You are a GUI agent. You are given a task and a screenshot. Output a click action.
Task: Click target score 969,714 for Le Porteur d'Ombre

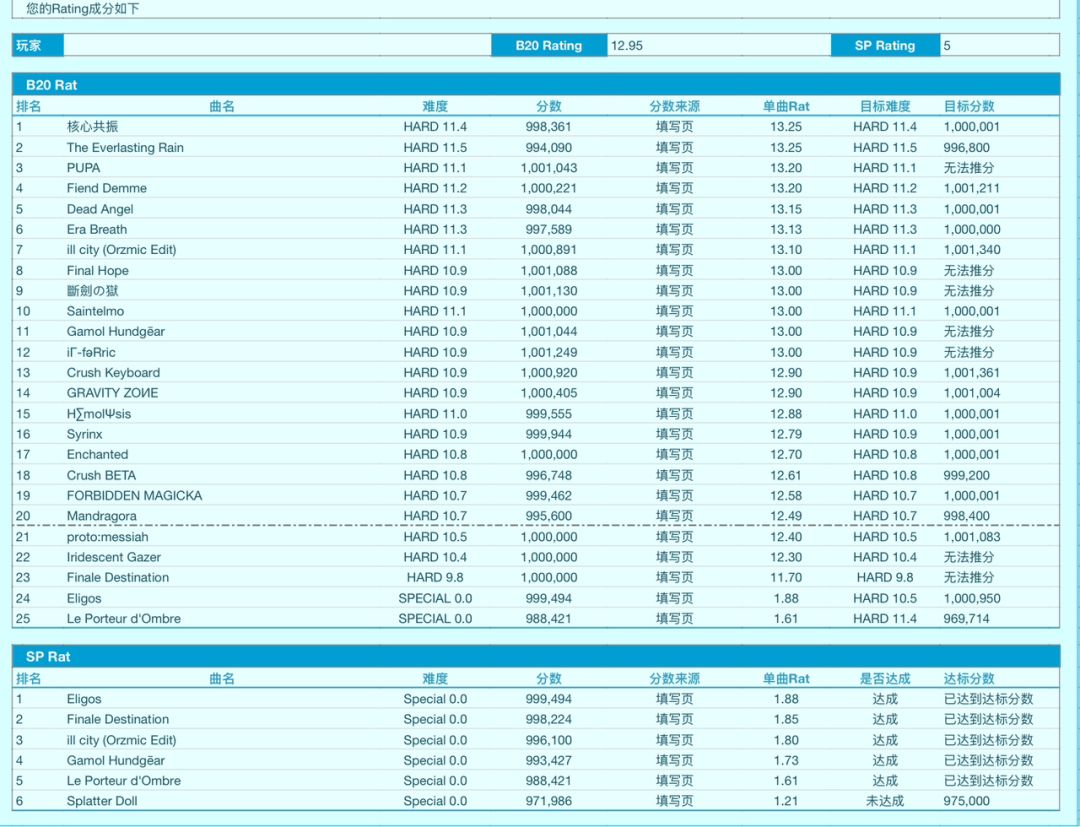coord(966,618)
